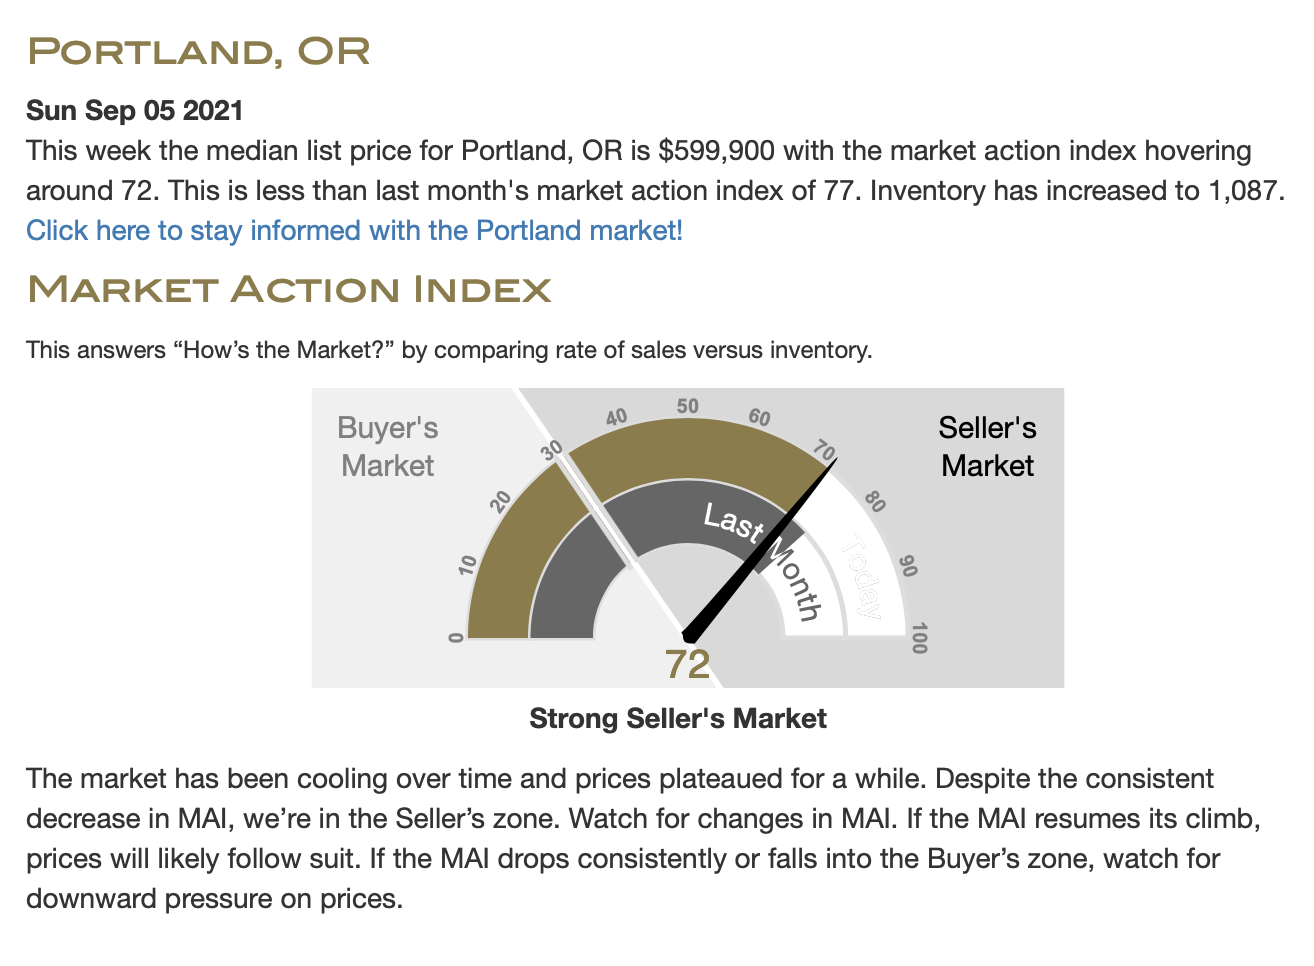This screenshot has width=1314, height=966.
Task: Select the Seller's Market label on gauge
Action: pos(987,446)
